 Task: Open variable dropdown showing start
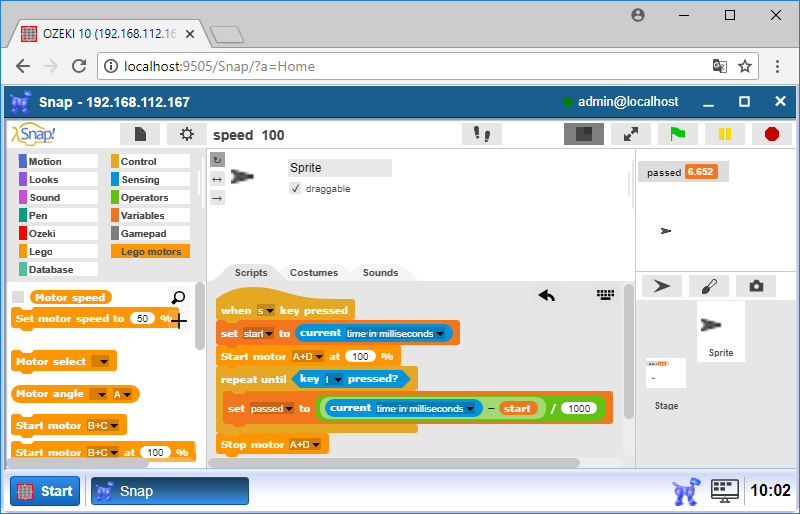coord(258,333)
